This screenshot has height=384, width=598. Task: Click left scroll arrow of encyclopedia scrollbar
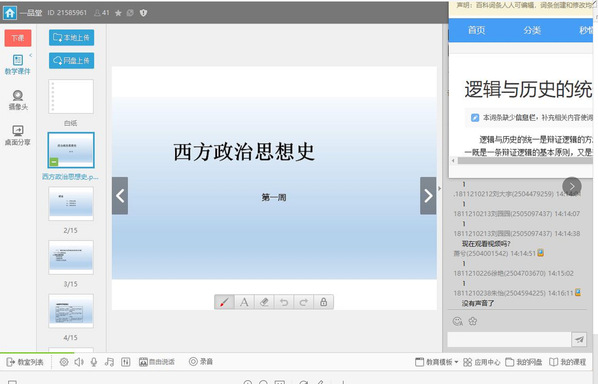click(453, 161)
